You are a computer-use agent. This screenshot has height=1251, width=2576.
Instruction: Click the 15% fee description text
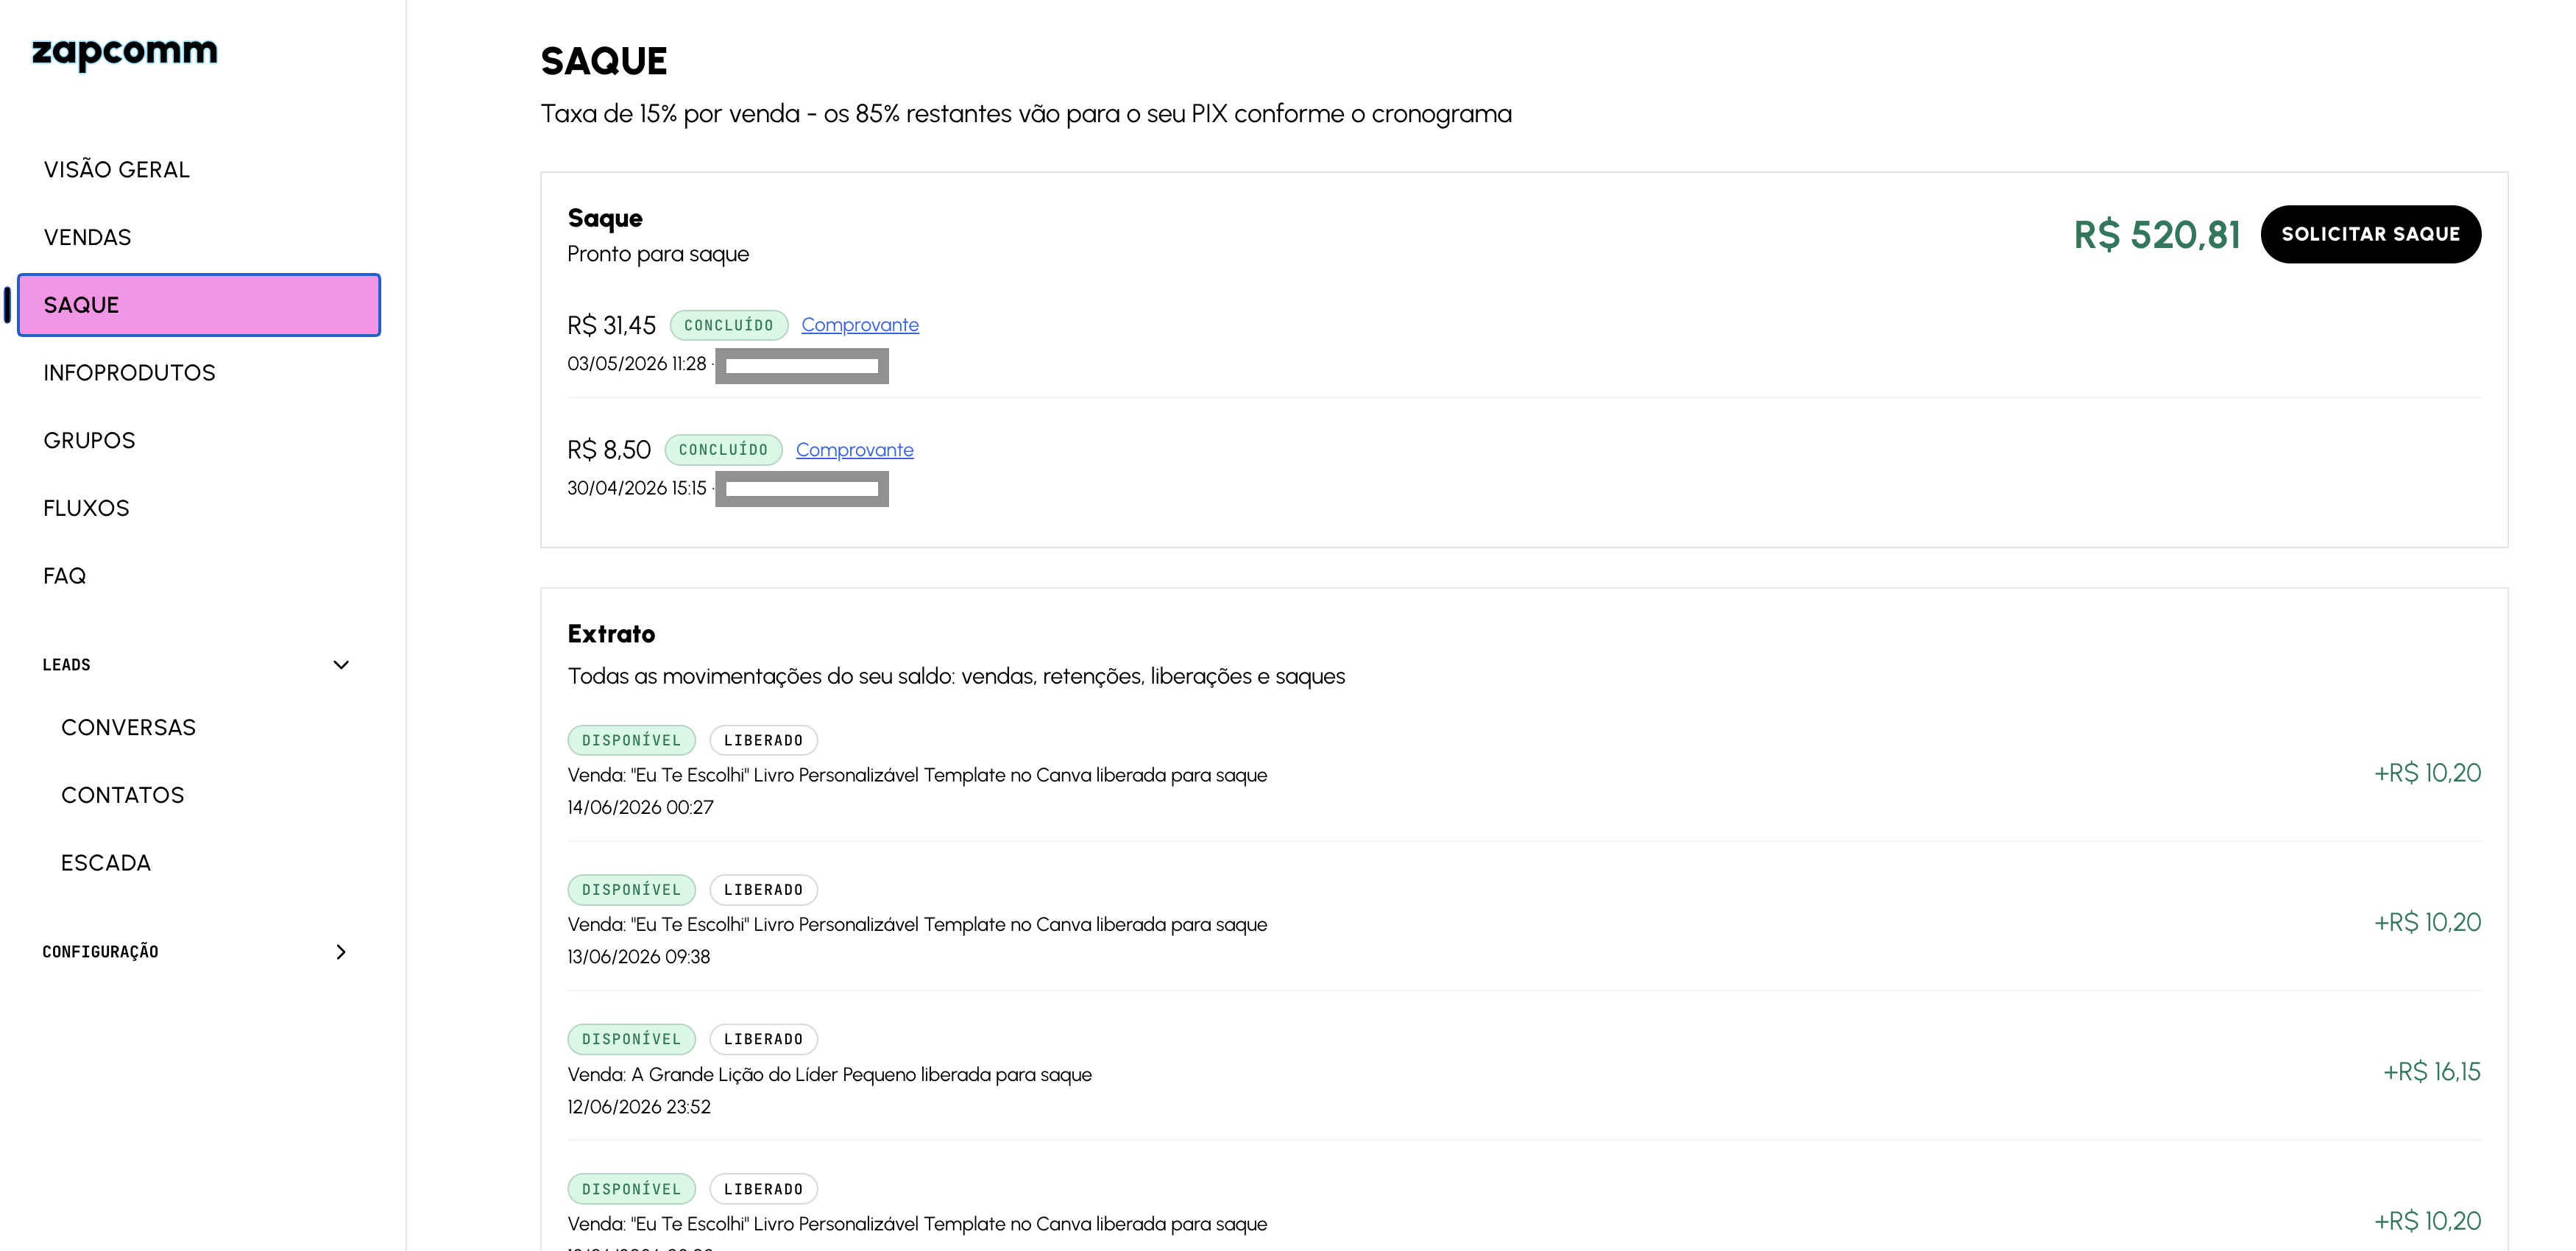click(1026, 114)
